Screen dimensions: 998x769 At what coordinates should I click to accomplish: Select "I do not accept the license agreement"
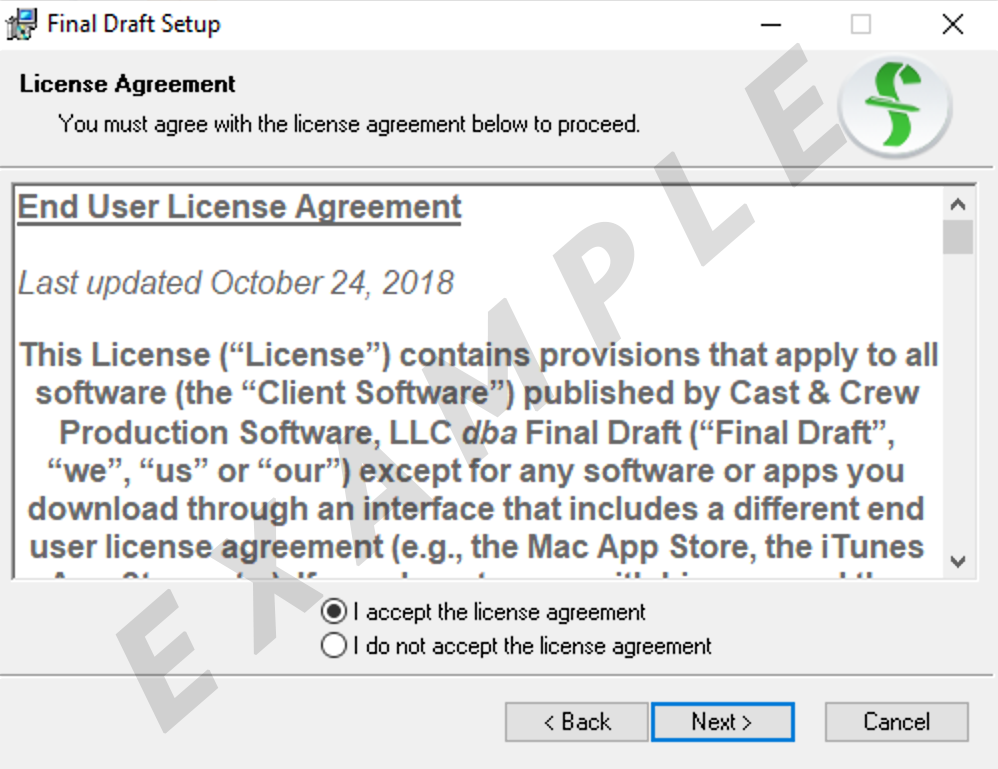334,646
